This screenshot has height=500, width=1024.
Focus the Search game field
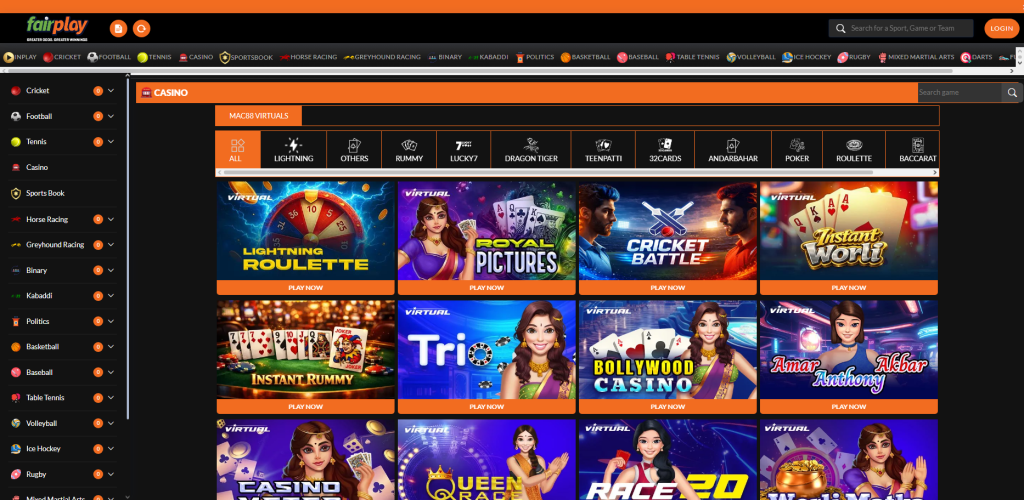[x=959, y=93]
